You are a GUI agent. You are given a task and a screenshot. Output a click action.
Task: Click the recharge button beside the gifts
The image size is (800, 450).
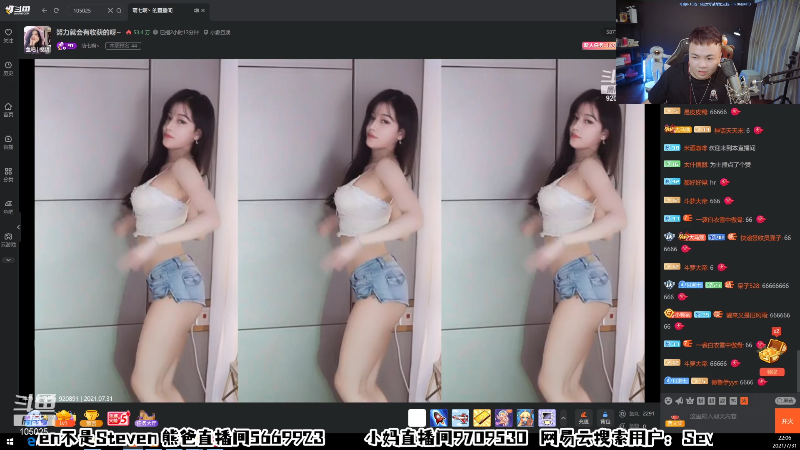tap(584, 418)
